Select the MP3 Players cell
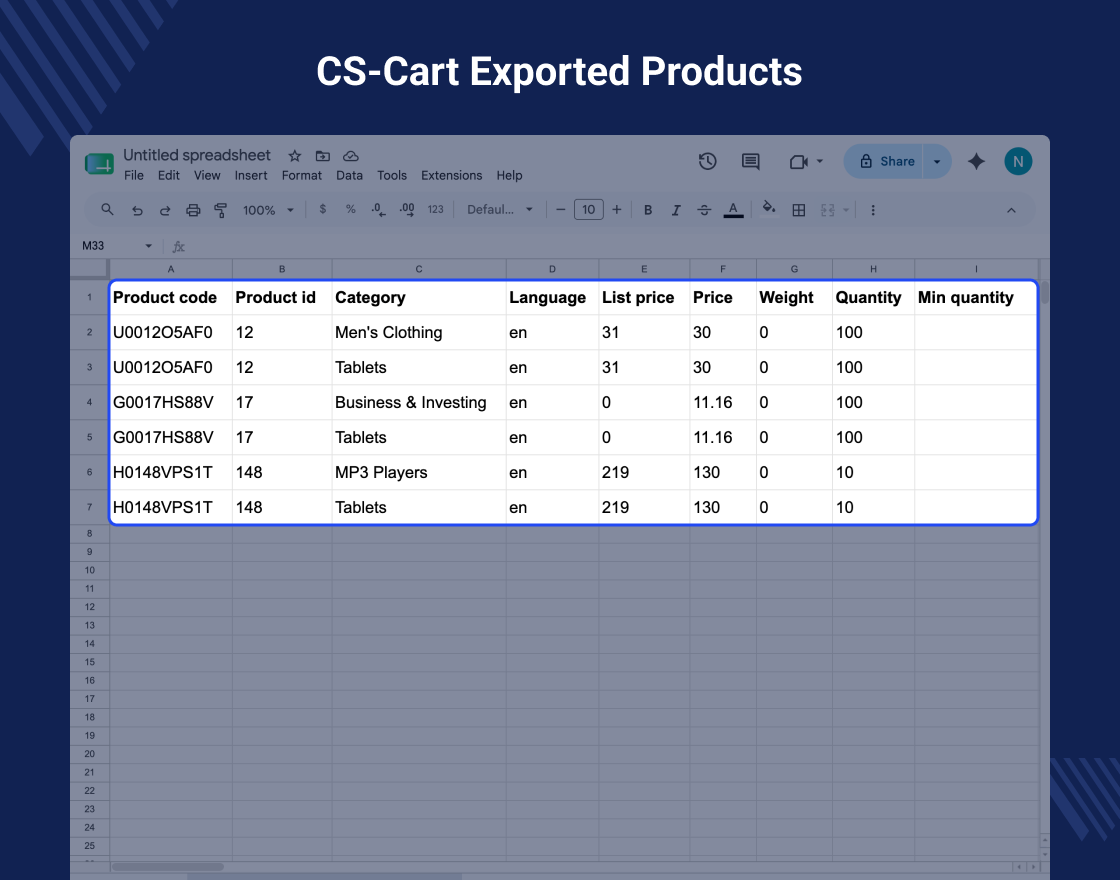Viewport: 1120px width, 880px height. tap(419, 472)
